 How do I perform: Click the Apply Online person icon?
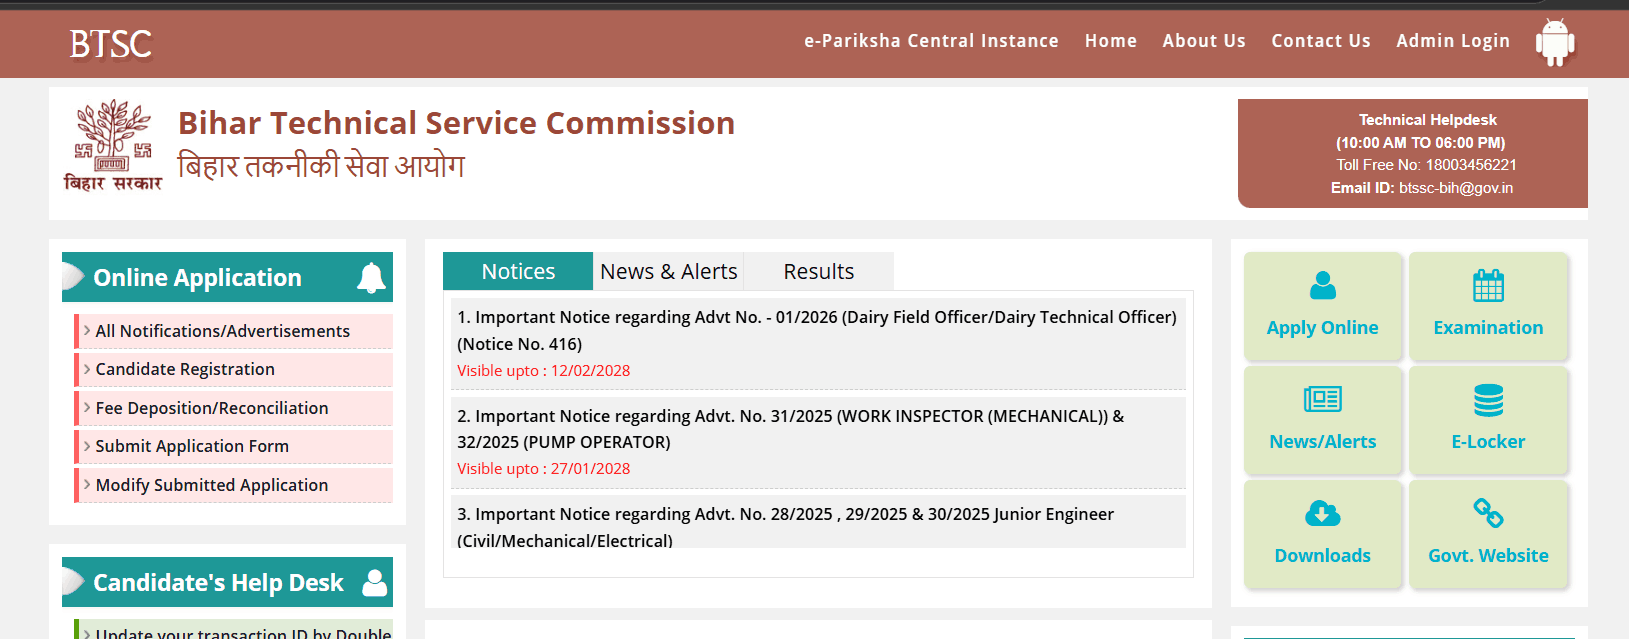1322,286
